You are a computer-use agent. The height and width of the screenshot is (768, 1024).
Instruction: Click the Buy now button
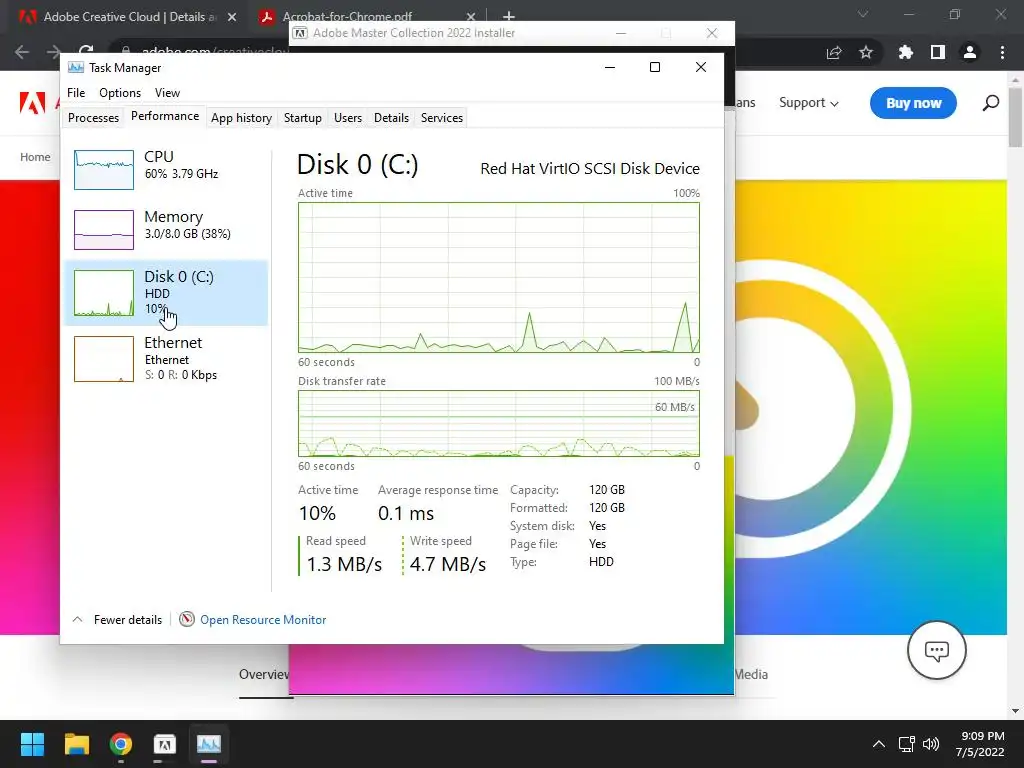(913, 103)
